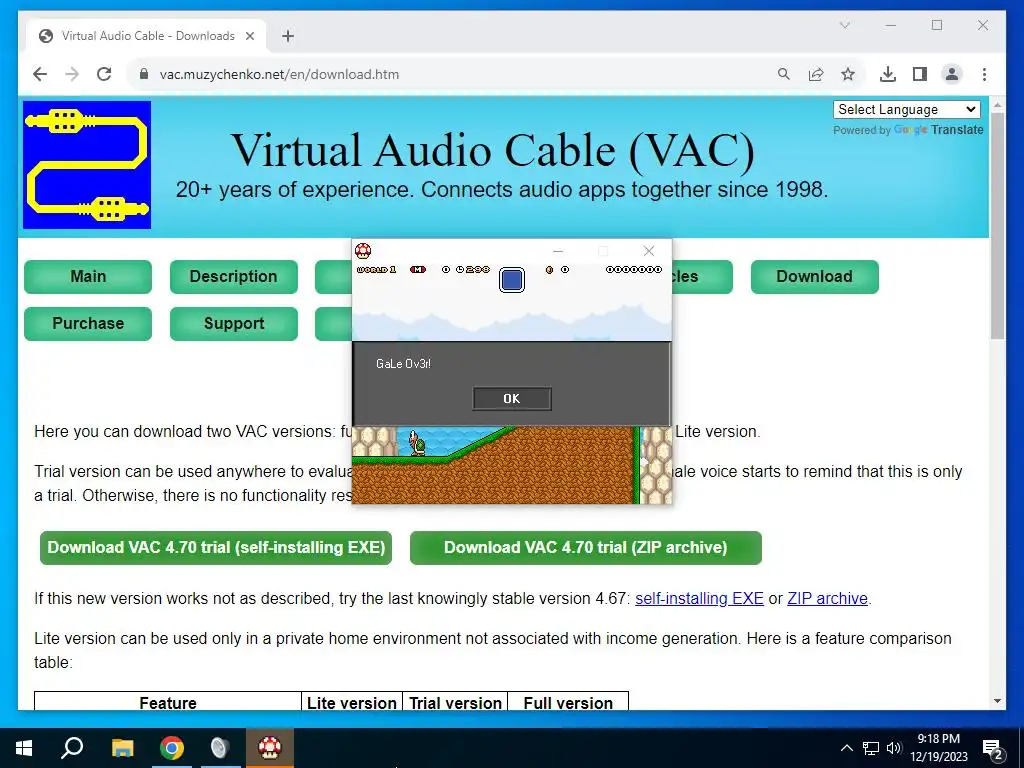Click the blue reserve item box in game

512,280
